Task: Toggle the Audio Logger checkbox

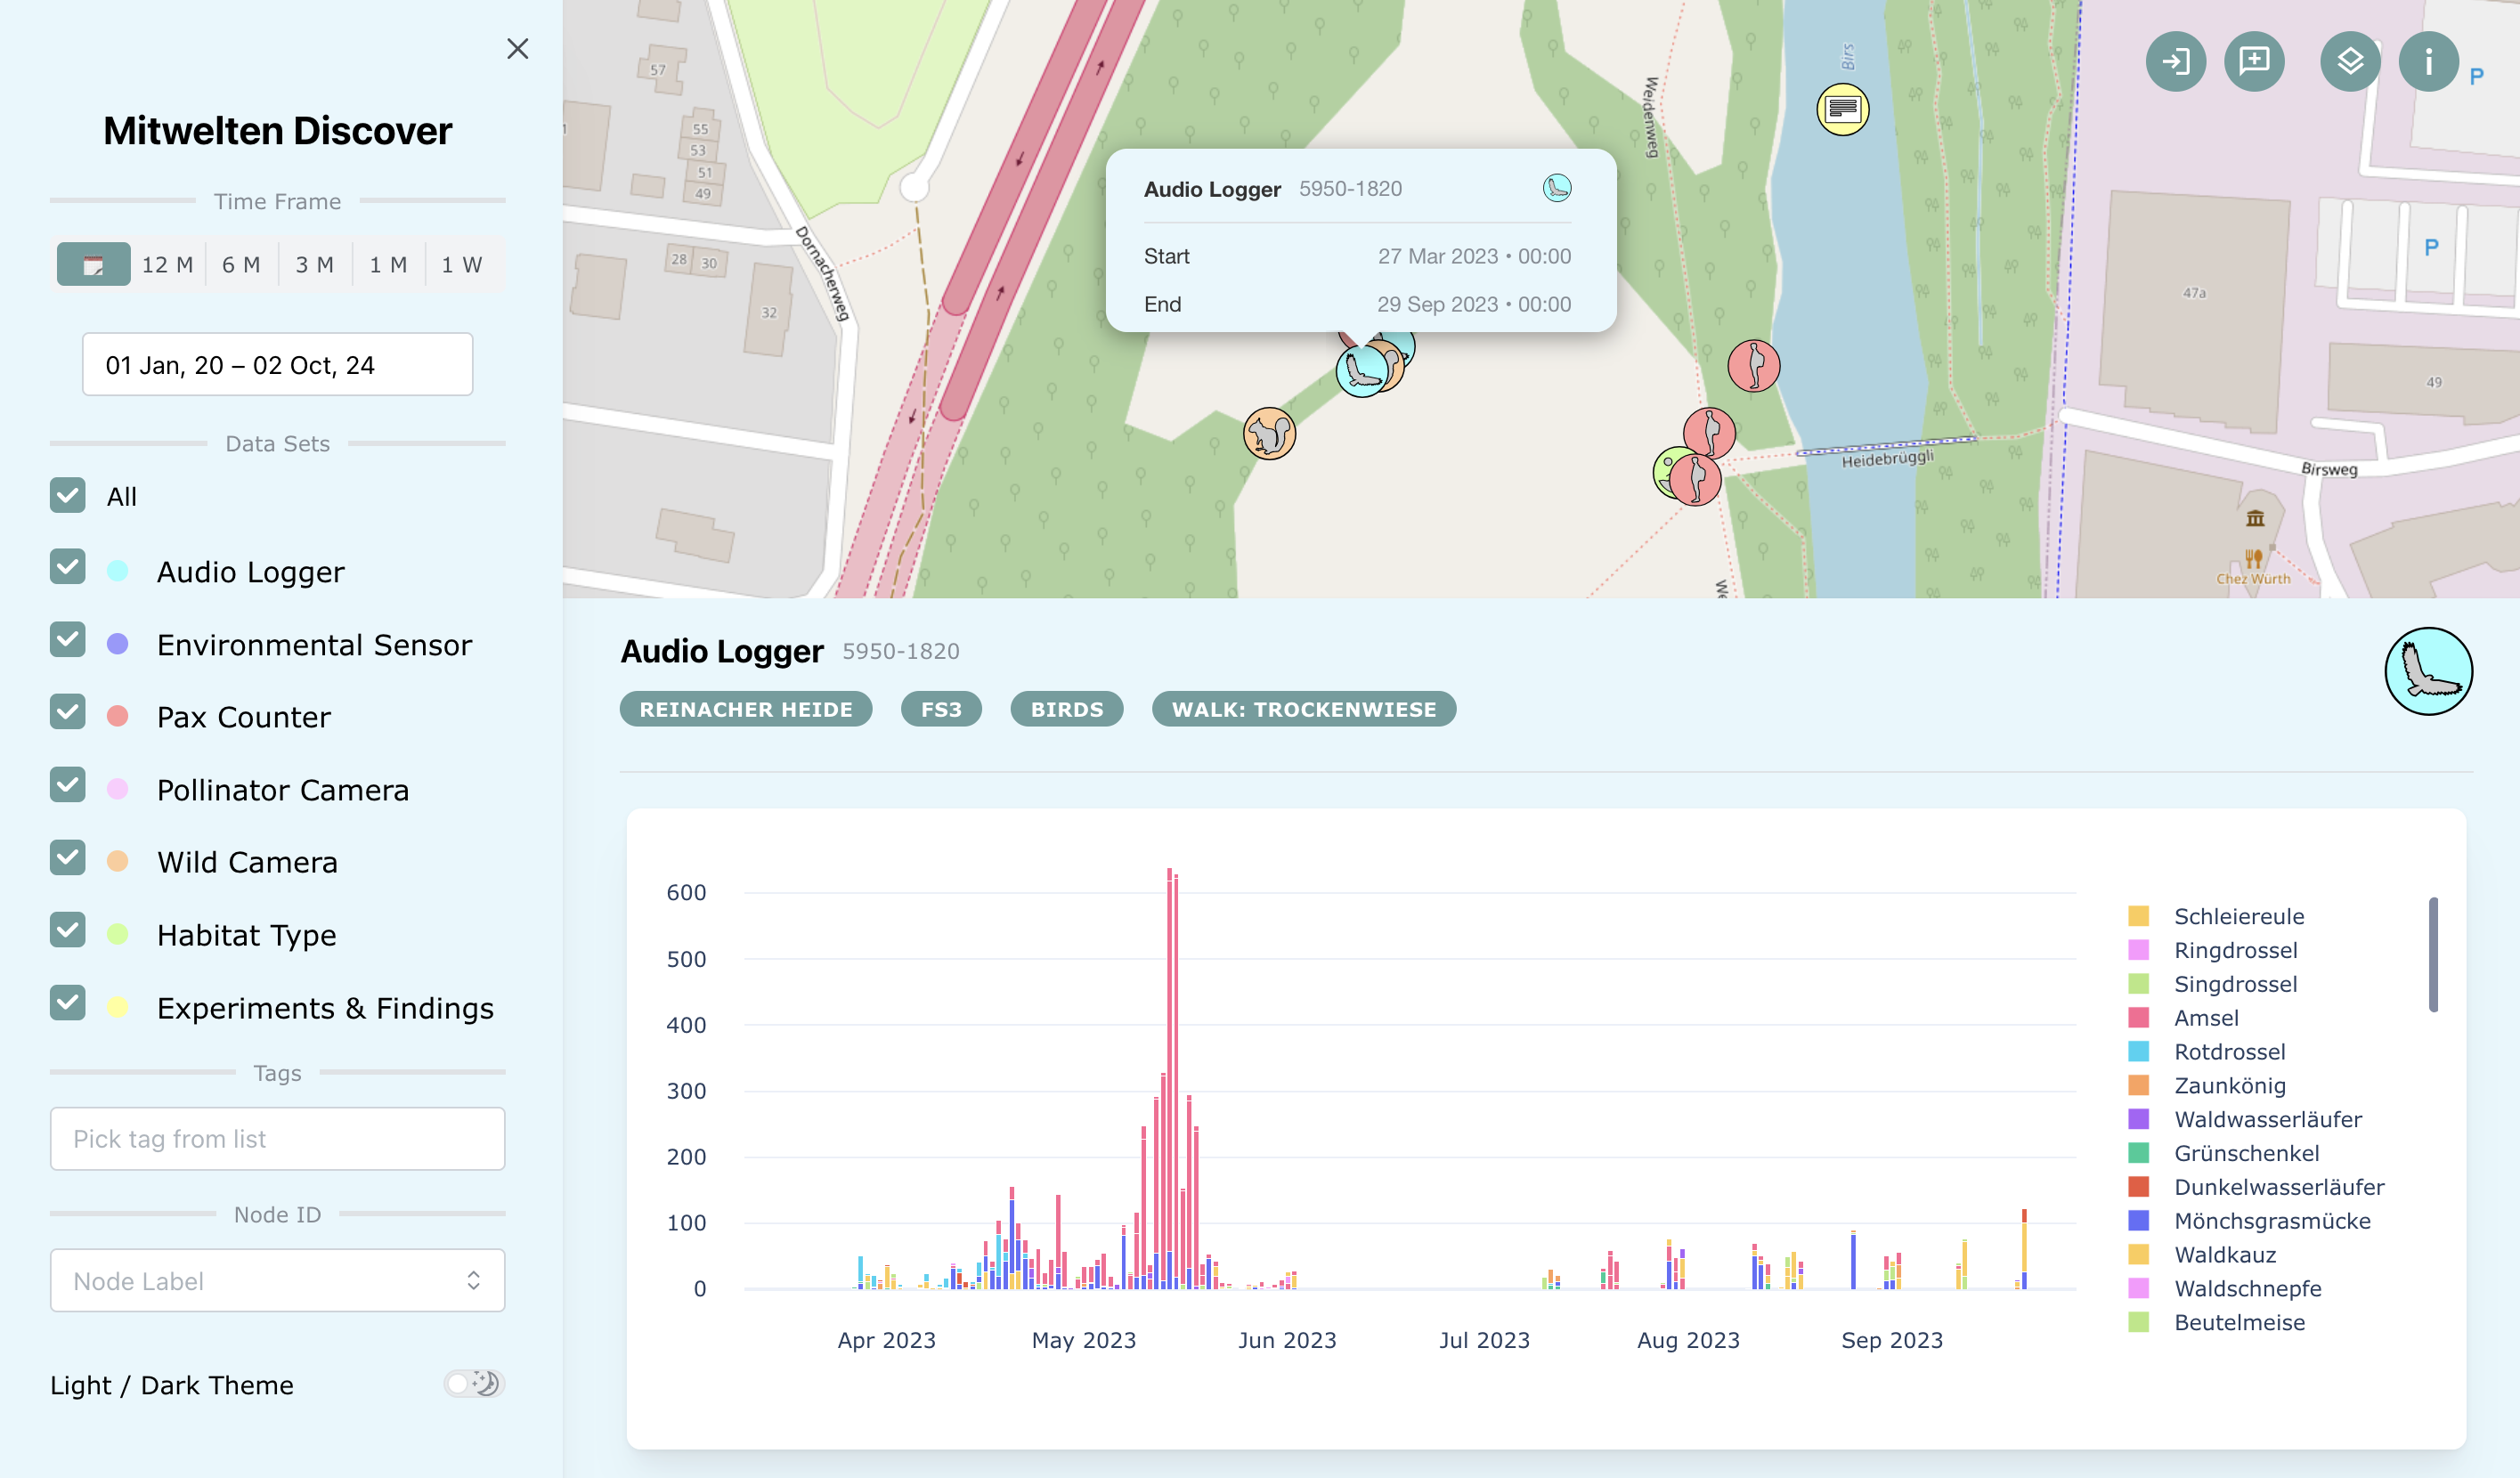Action: point(67,567)
